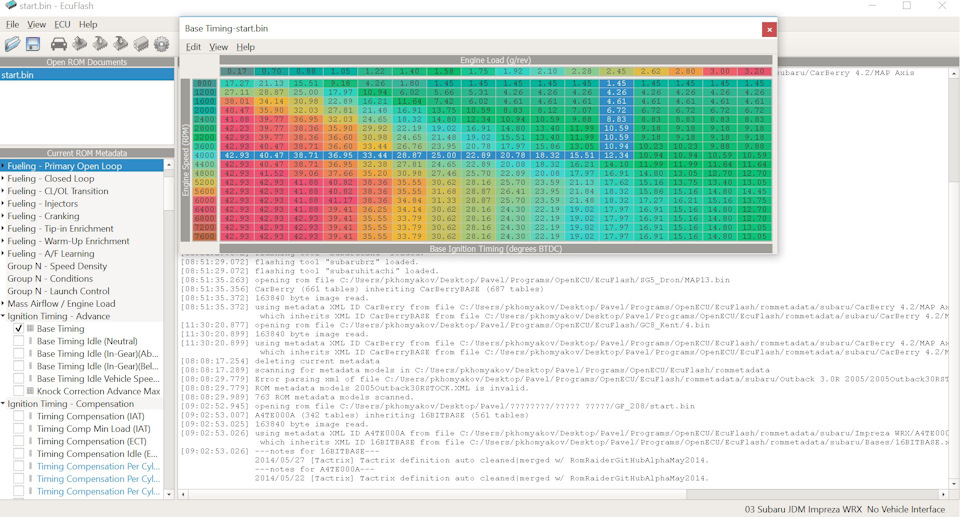Collapse the Ignition Timing - Compensation group
960x517 pixels.
pyautogui.click(x=3, y=404)
